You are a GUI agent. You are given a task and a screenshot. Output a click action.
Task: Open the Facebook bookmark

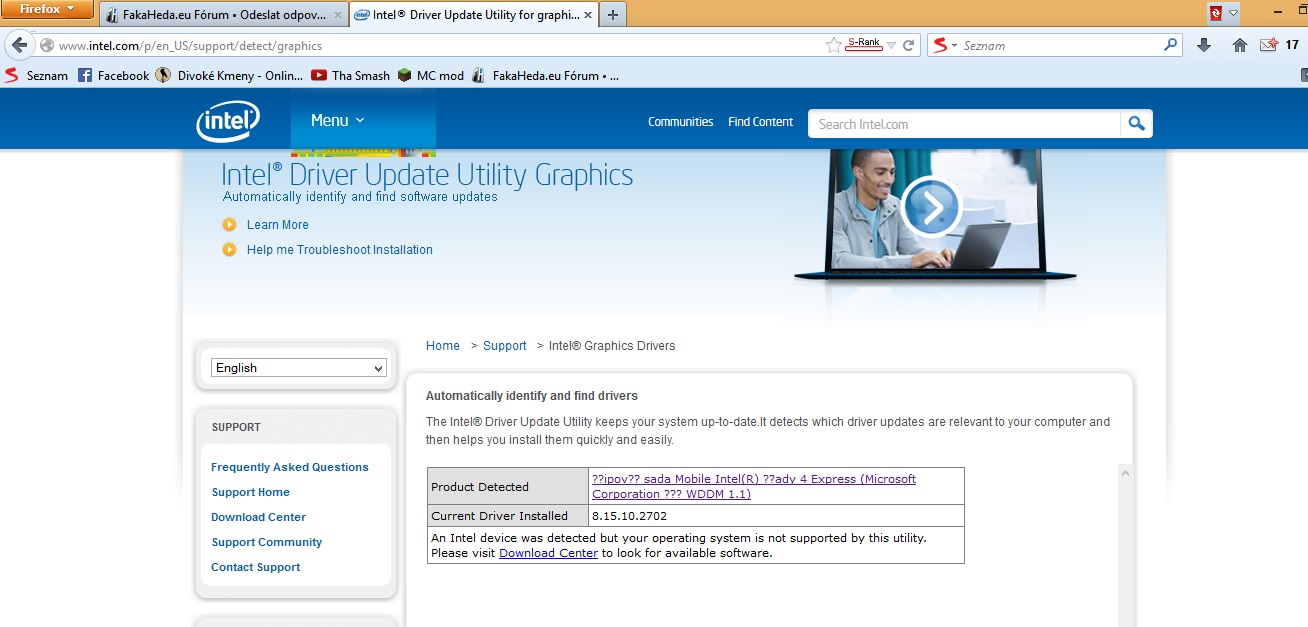coord(113,75)
